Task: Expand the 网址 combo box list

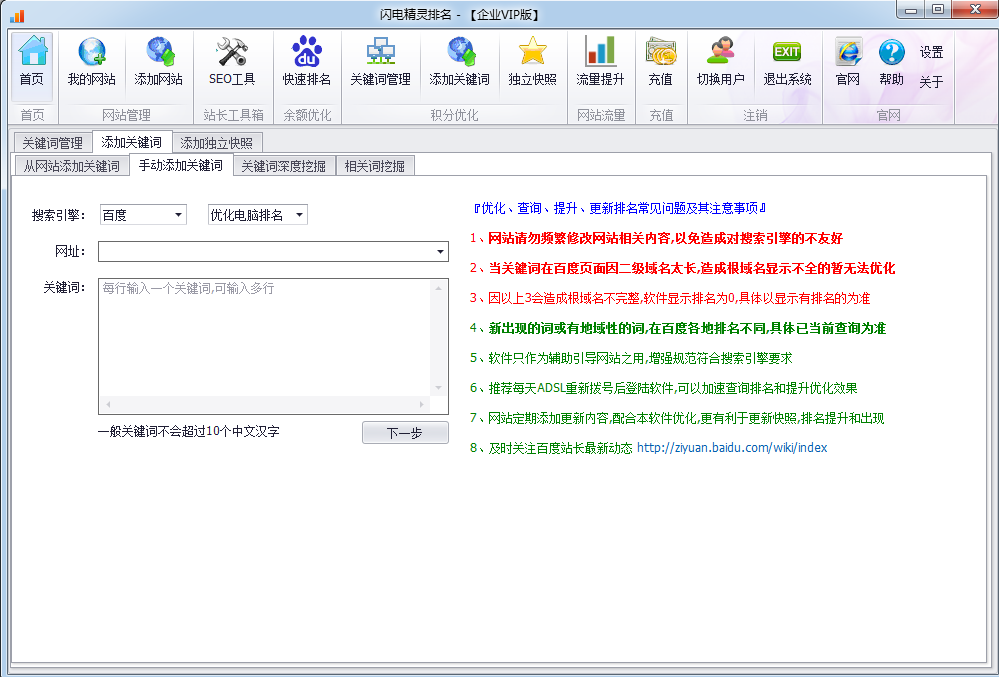Action: coord(440,252)
